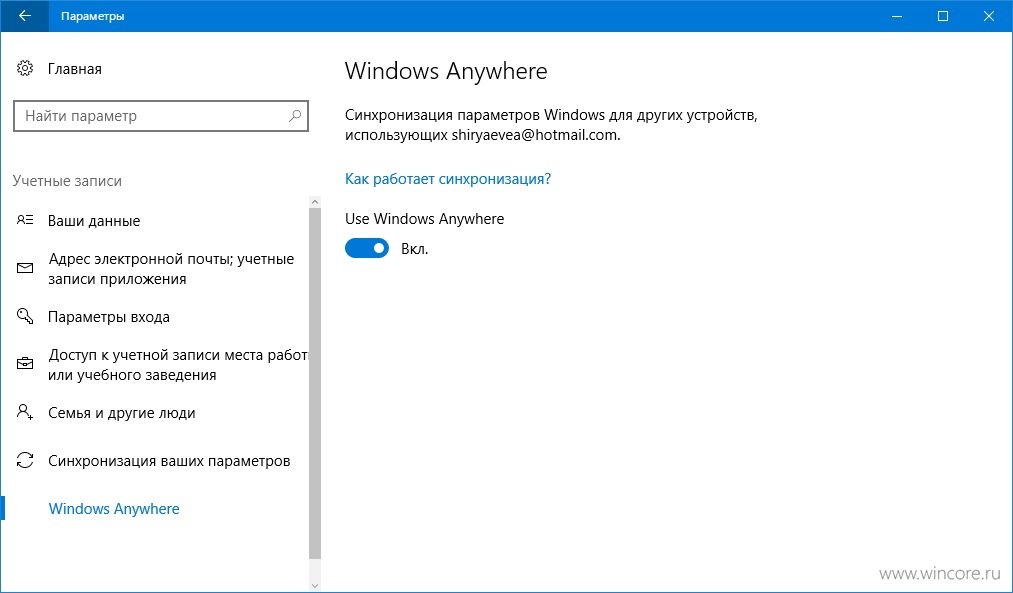Open the Как работает синхронизация? link
The height and width of the screenshot is (593, 1013).
448,179
